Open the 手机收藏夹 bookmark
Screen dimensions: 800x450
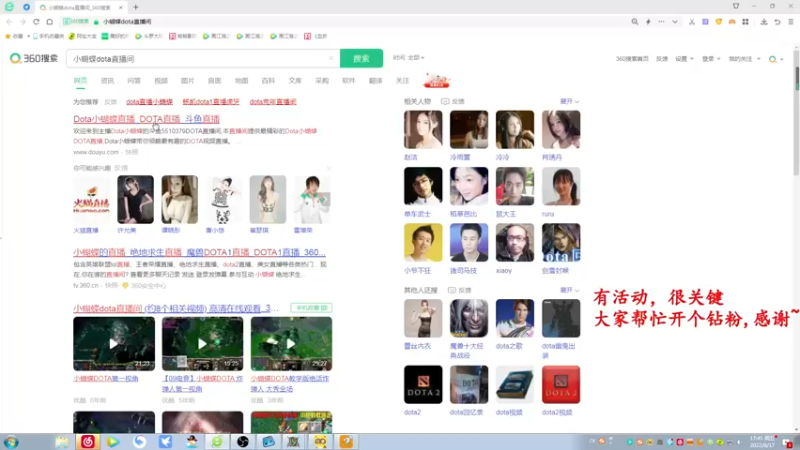click(x=48, y=36)
